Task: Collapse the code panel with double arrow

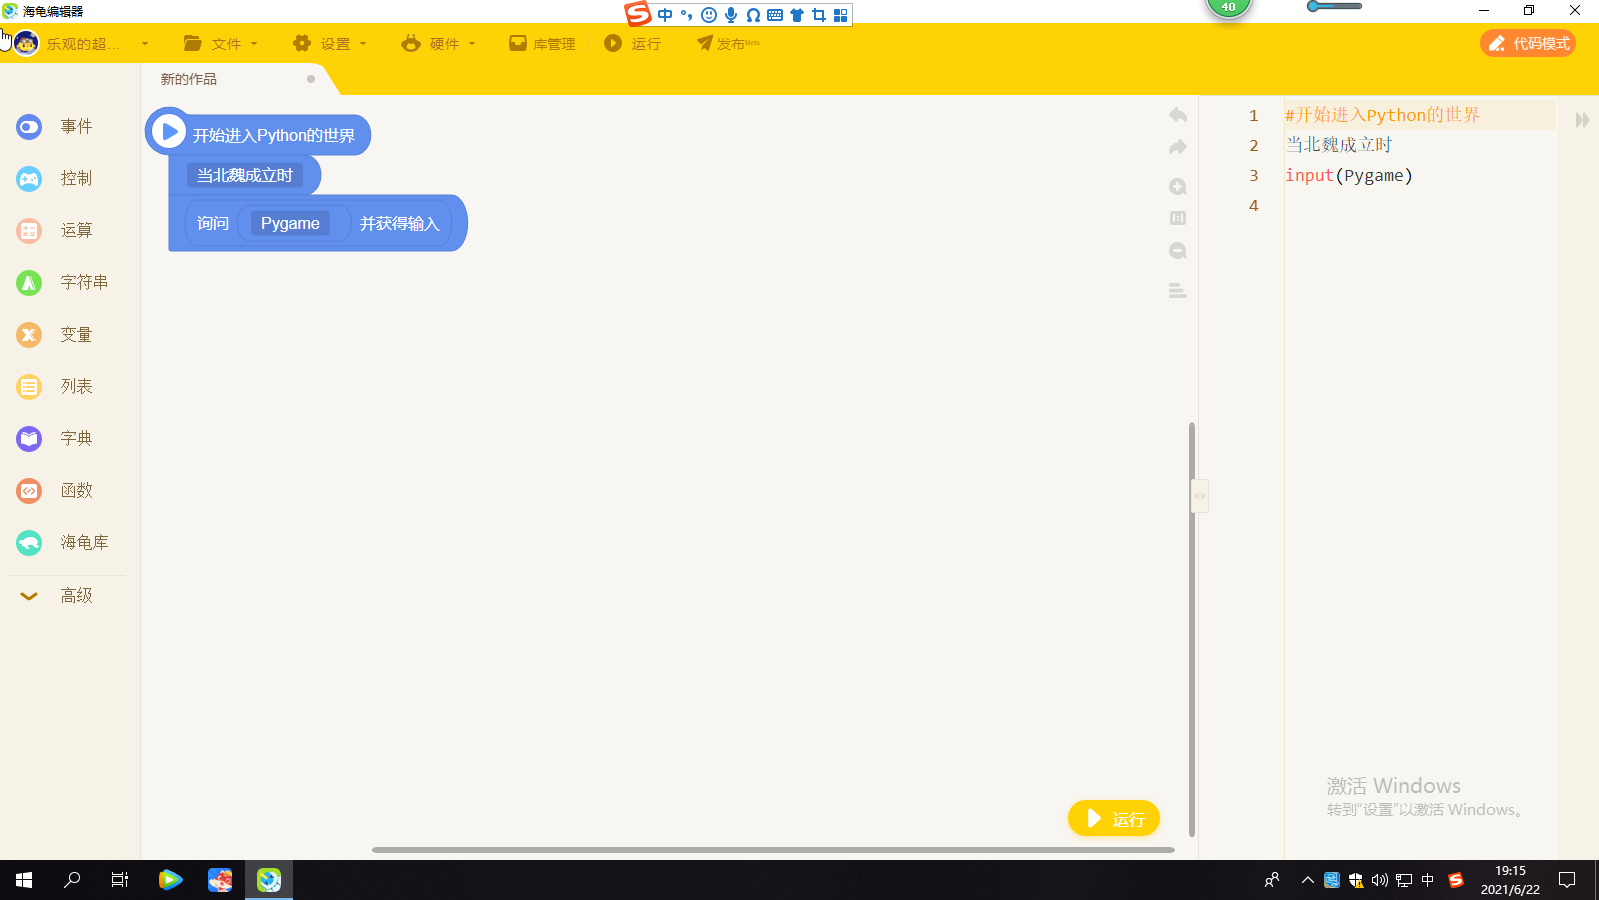Action: tap(1582, 120)
